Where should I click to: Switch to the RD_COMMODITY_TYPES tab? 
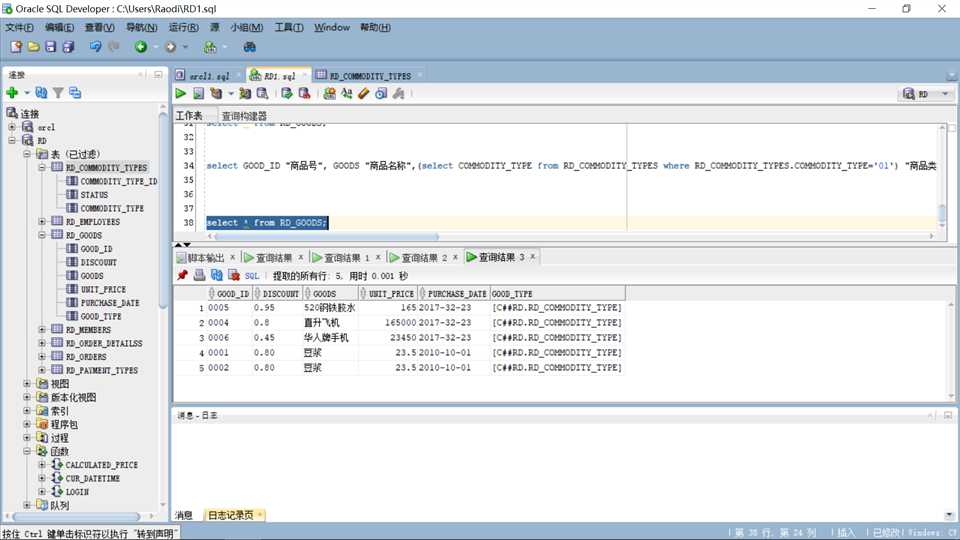coord(370,76)
